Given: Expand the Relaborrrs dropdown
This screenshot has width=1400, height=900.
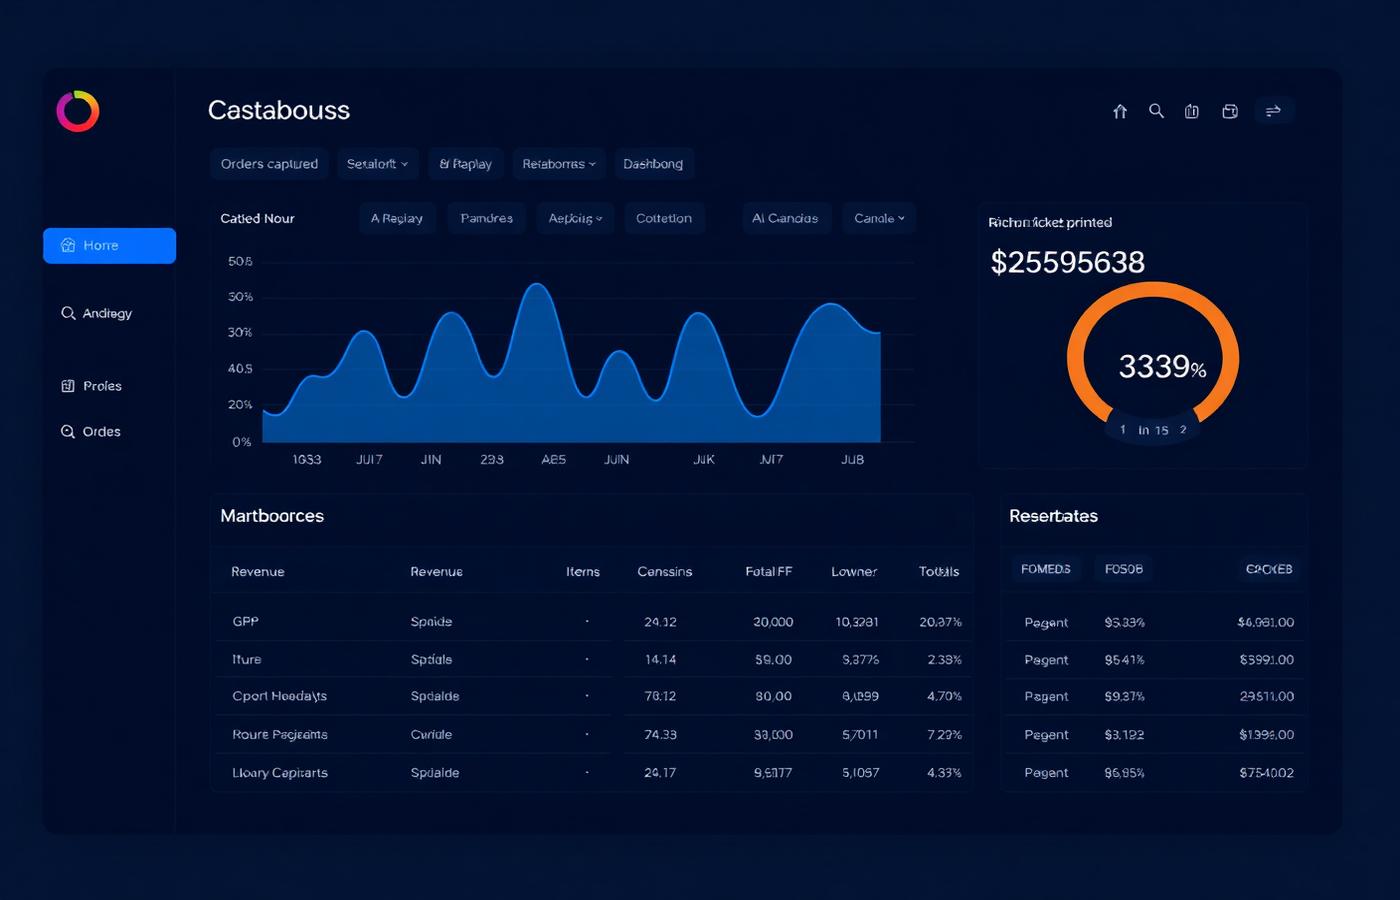Looking at the screenshot, I should [559, 164].
